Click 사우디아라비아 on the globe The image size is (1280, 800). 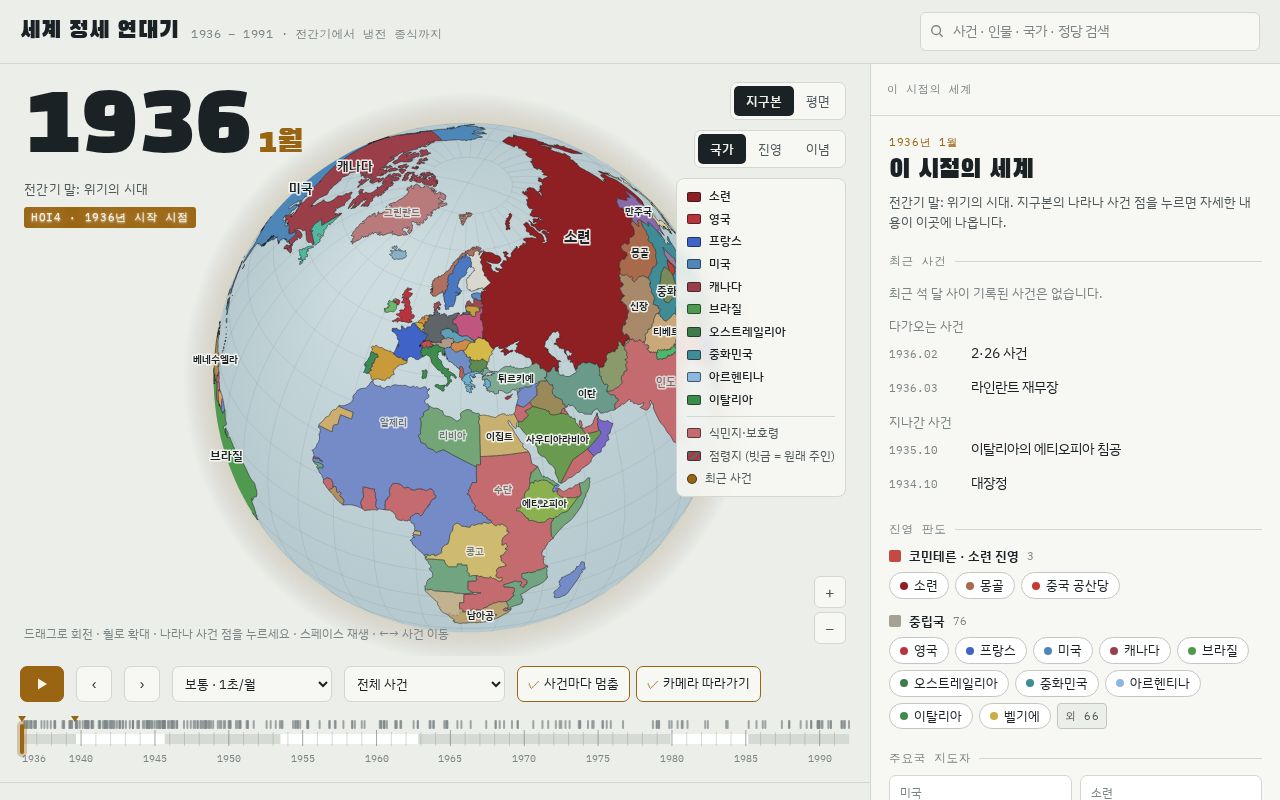558,440
